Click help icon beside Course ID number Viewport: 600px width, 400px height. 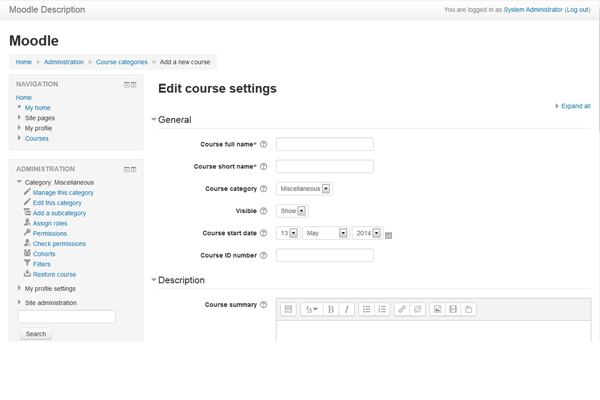click(264, 255)
